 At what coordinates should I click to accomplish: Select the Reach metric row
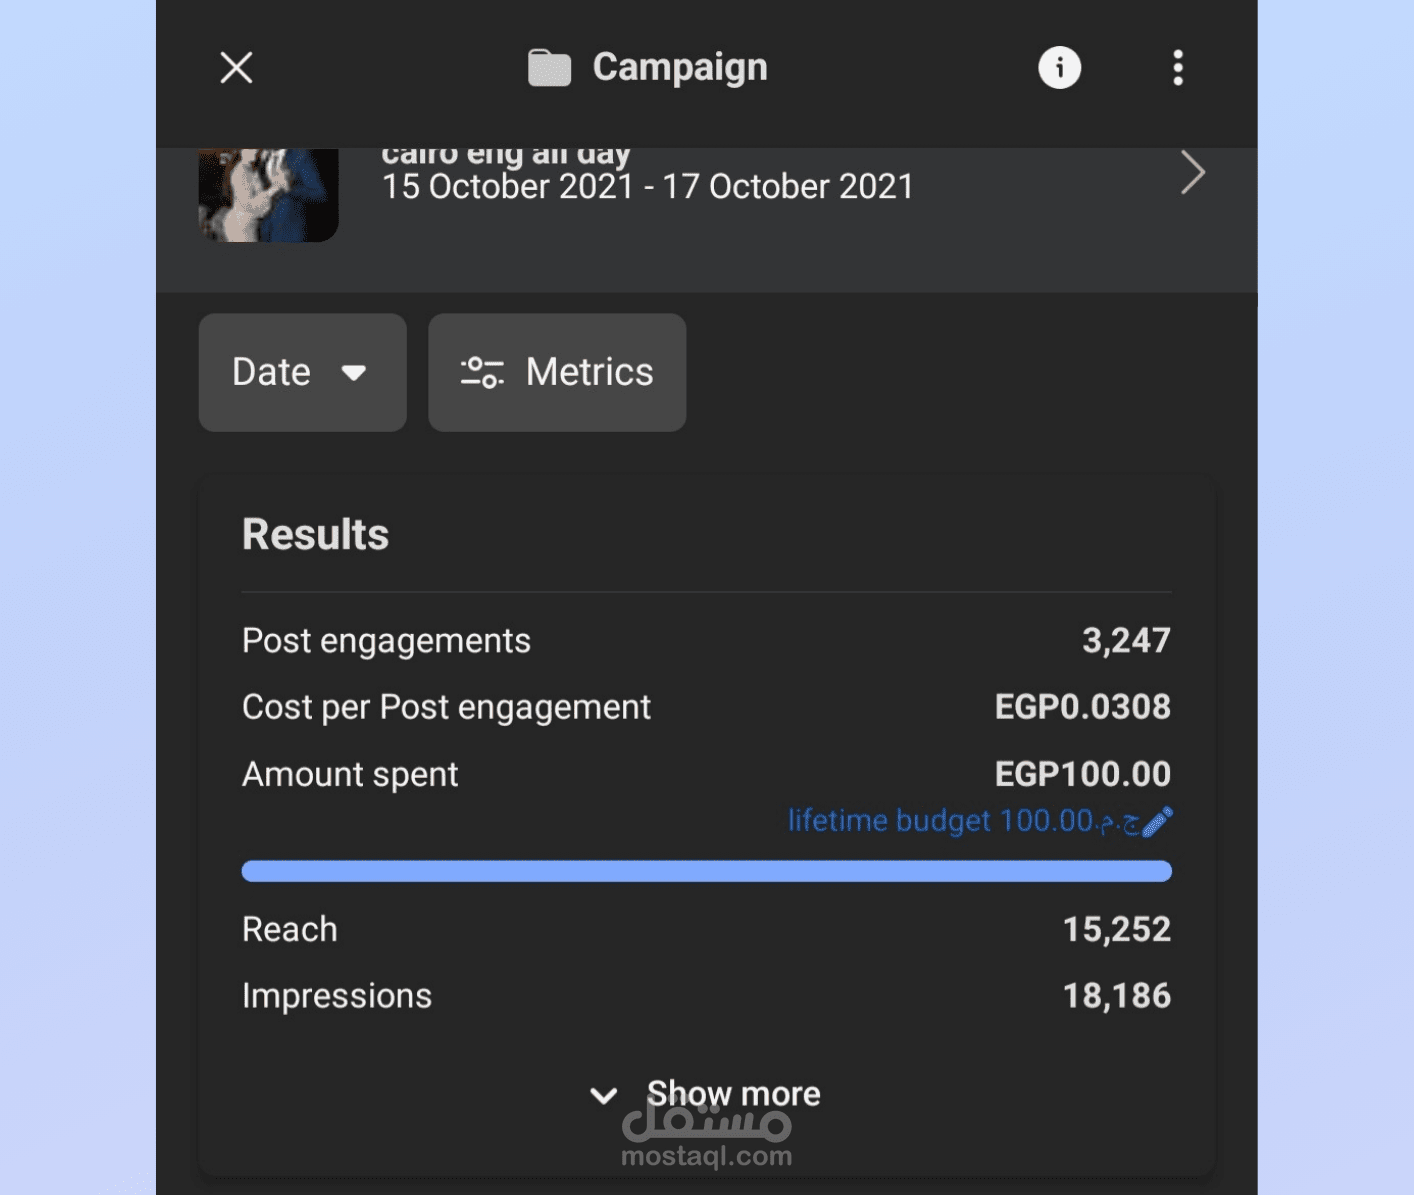pyautogui.click(x=706, y=930)
